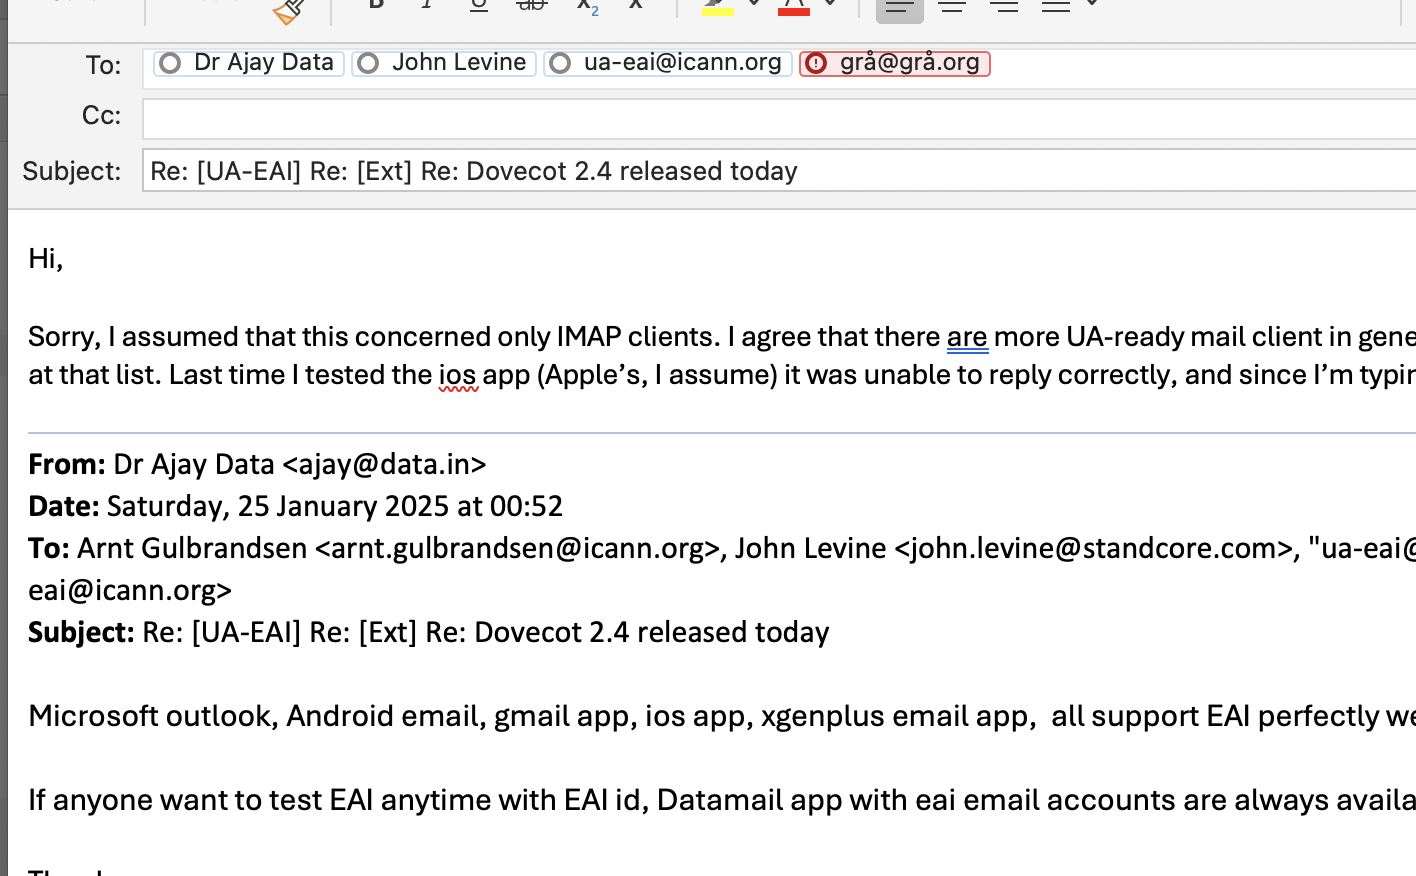Toggle underline formatting

[479, 5]
